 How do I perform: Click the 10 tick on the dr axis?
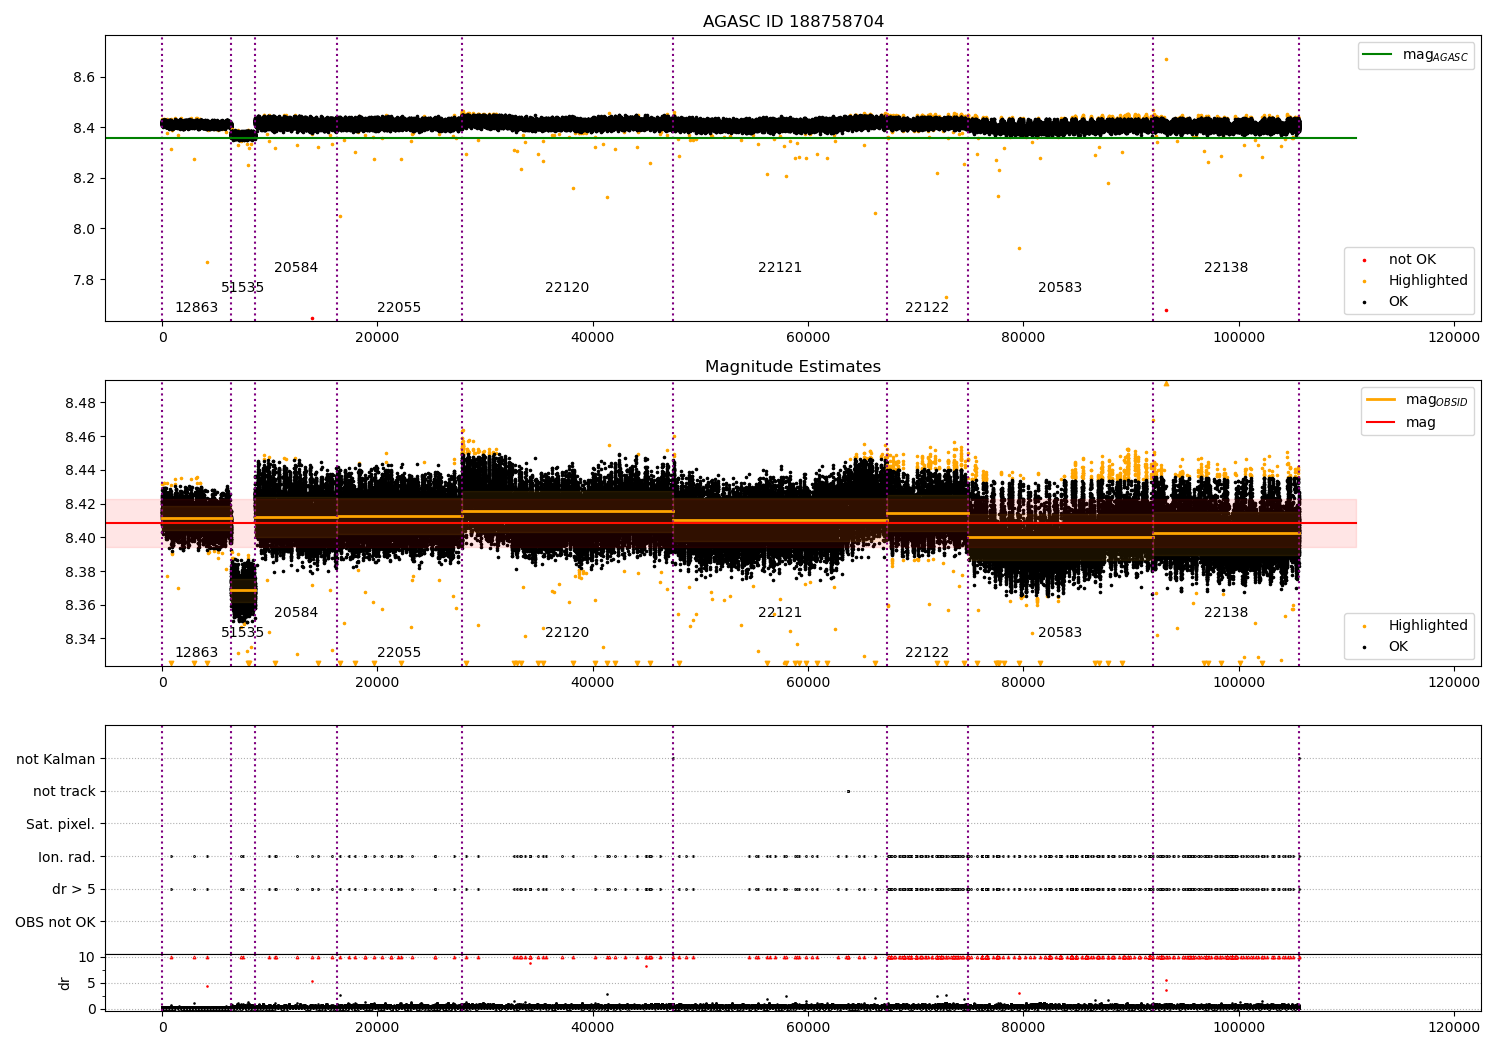pos(87,958)
